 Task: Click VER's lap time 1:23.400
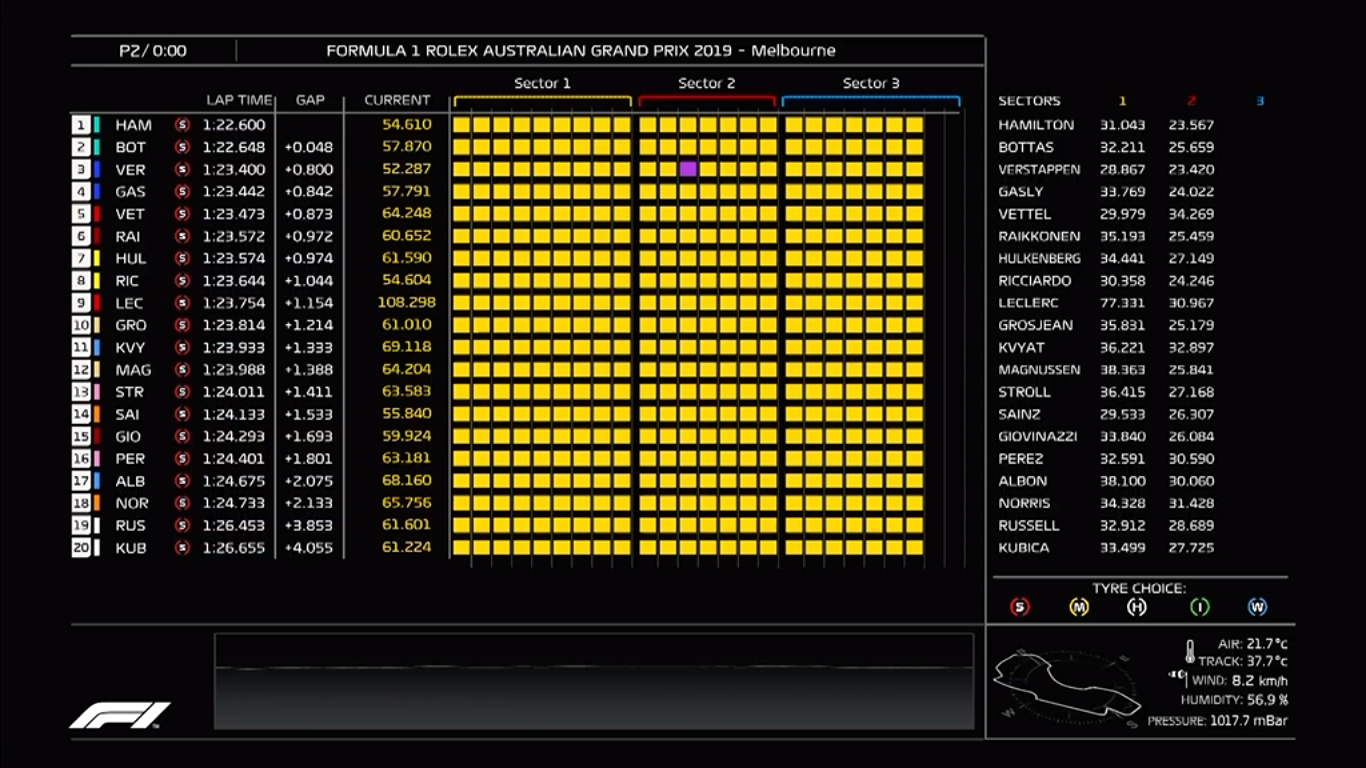234,169
